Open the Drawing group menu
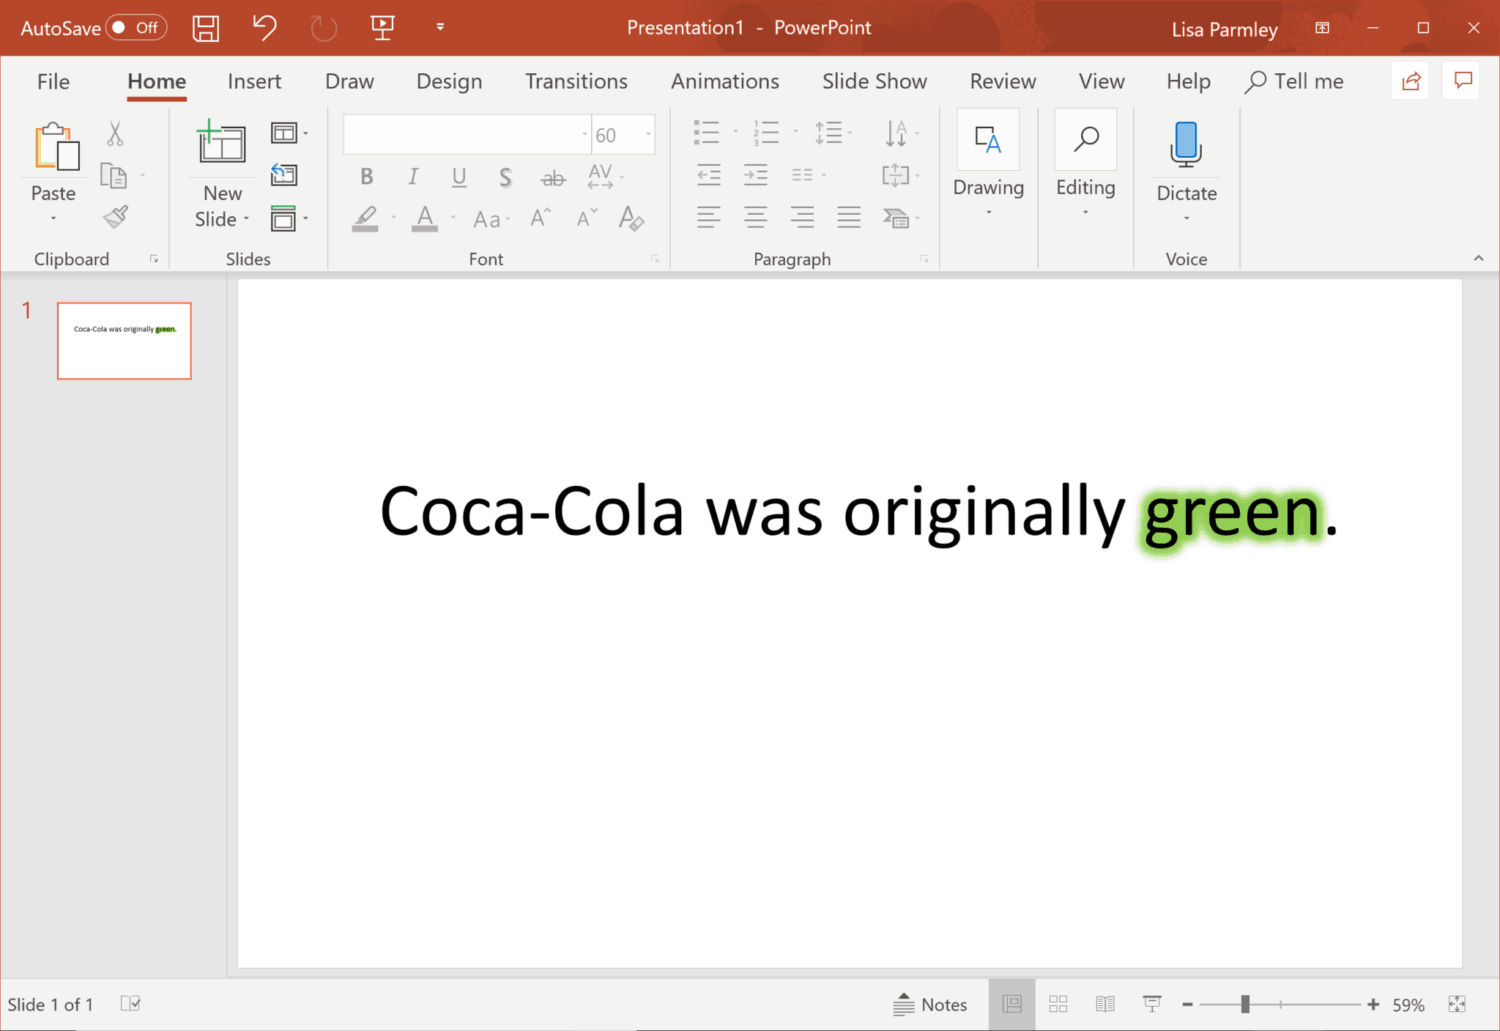This screenshot has width=1500, height=1031. coord(988,164)
